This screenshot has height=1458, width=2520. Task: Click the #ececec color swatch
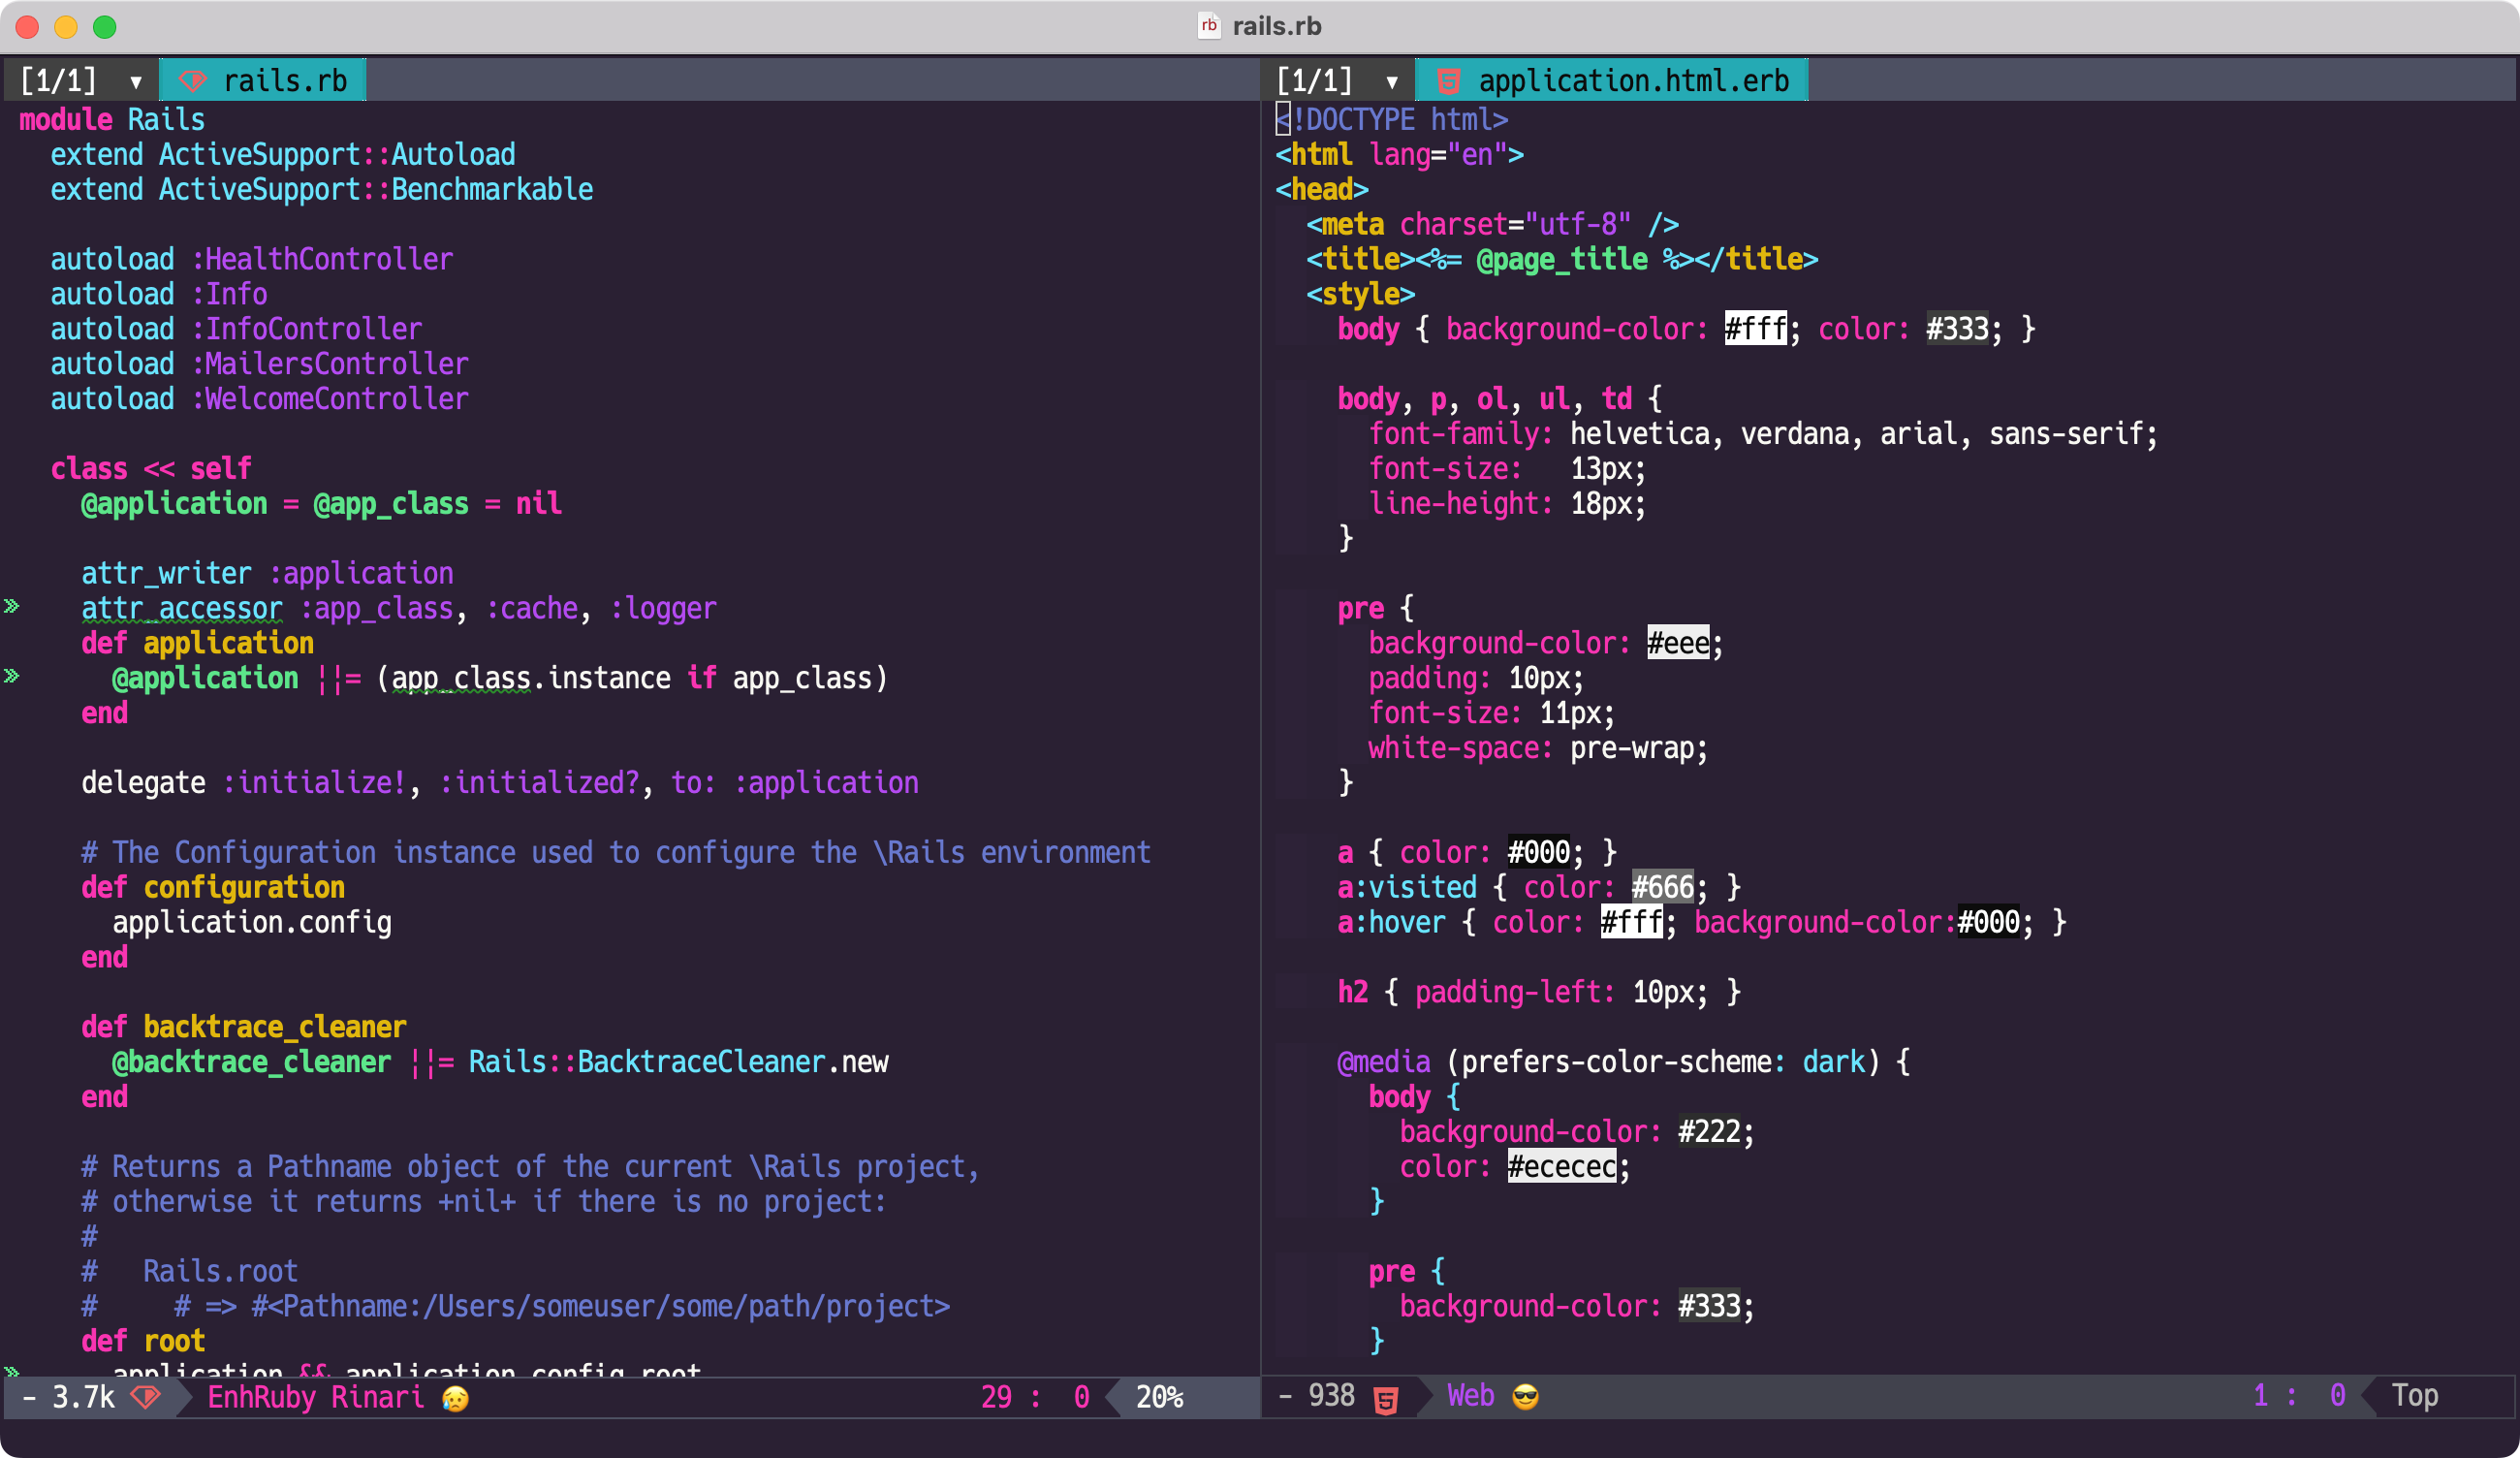coord(1561,1166)
